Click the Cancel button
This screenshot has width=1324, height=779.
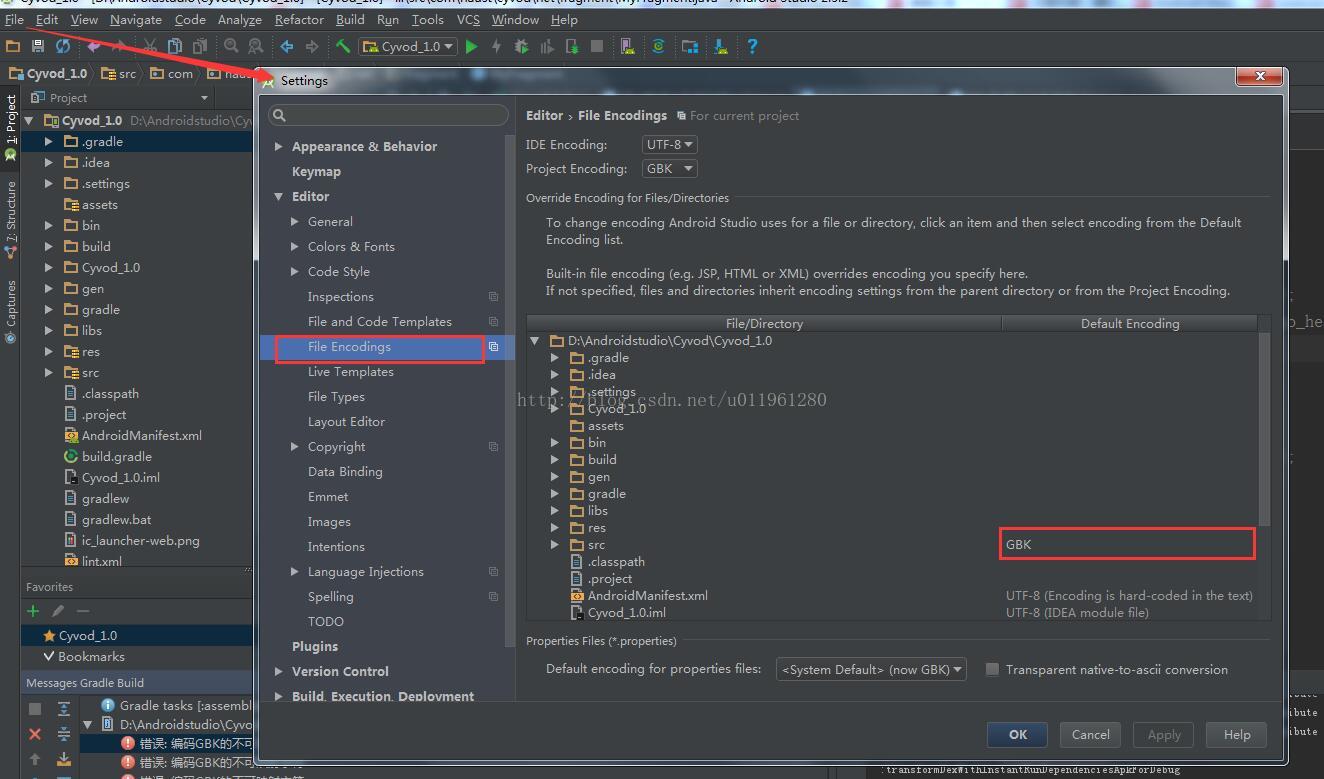click(1090, 734)
